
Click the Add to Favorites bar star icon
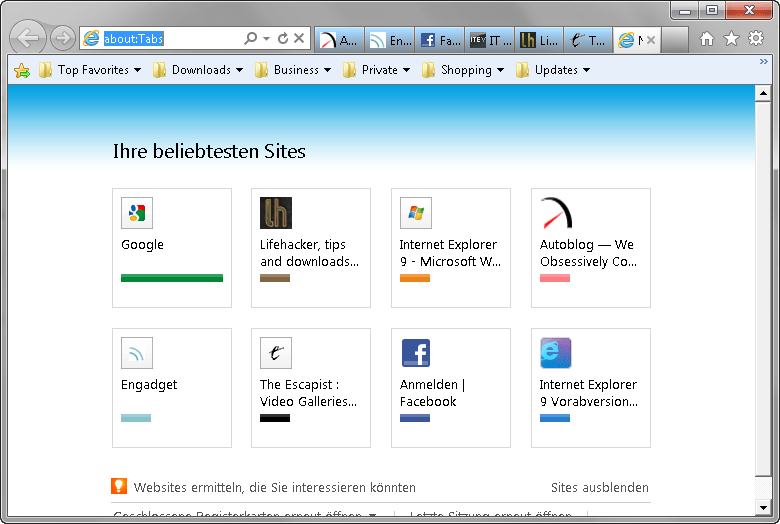tap(21, 70)
